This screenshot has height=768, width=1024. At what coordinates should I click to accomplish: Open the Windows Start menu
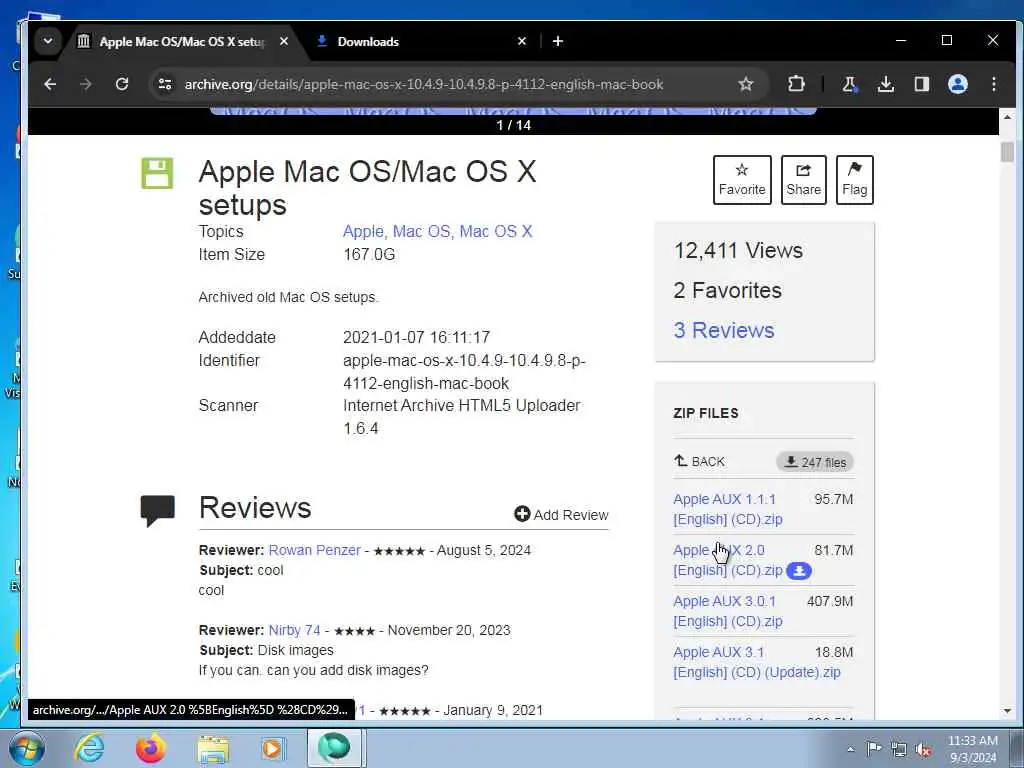coord(27,748)
